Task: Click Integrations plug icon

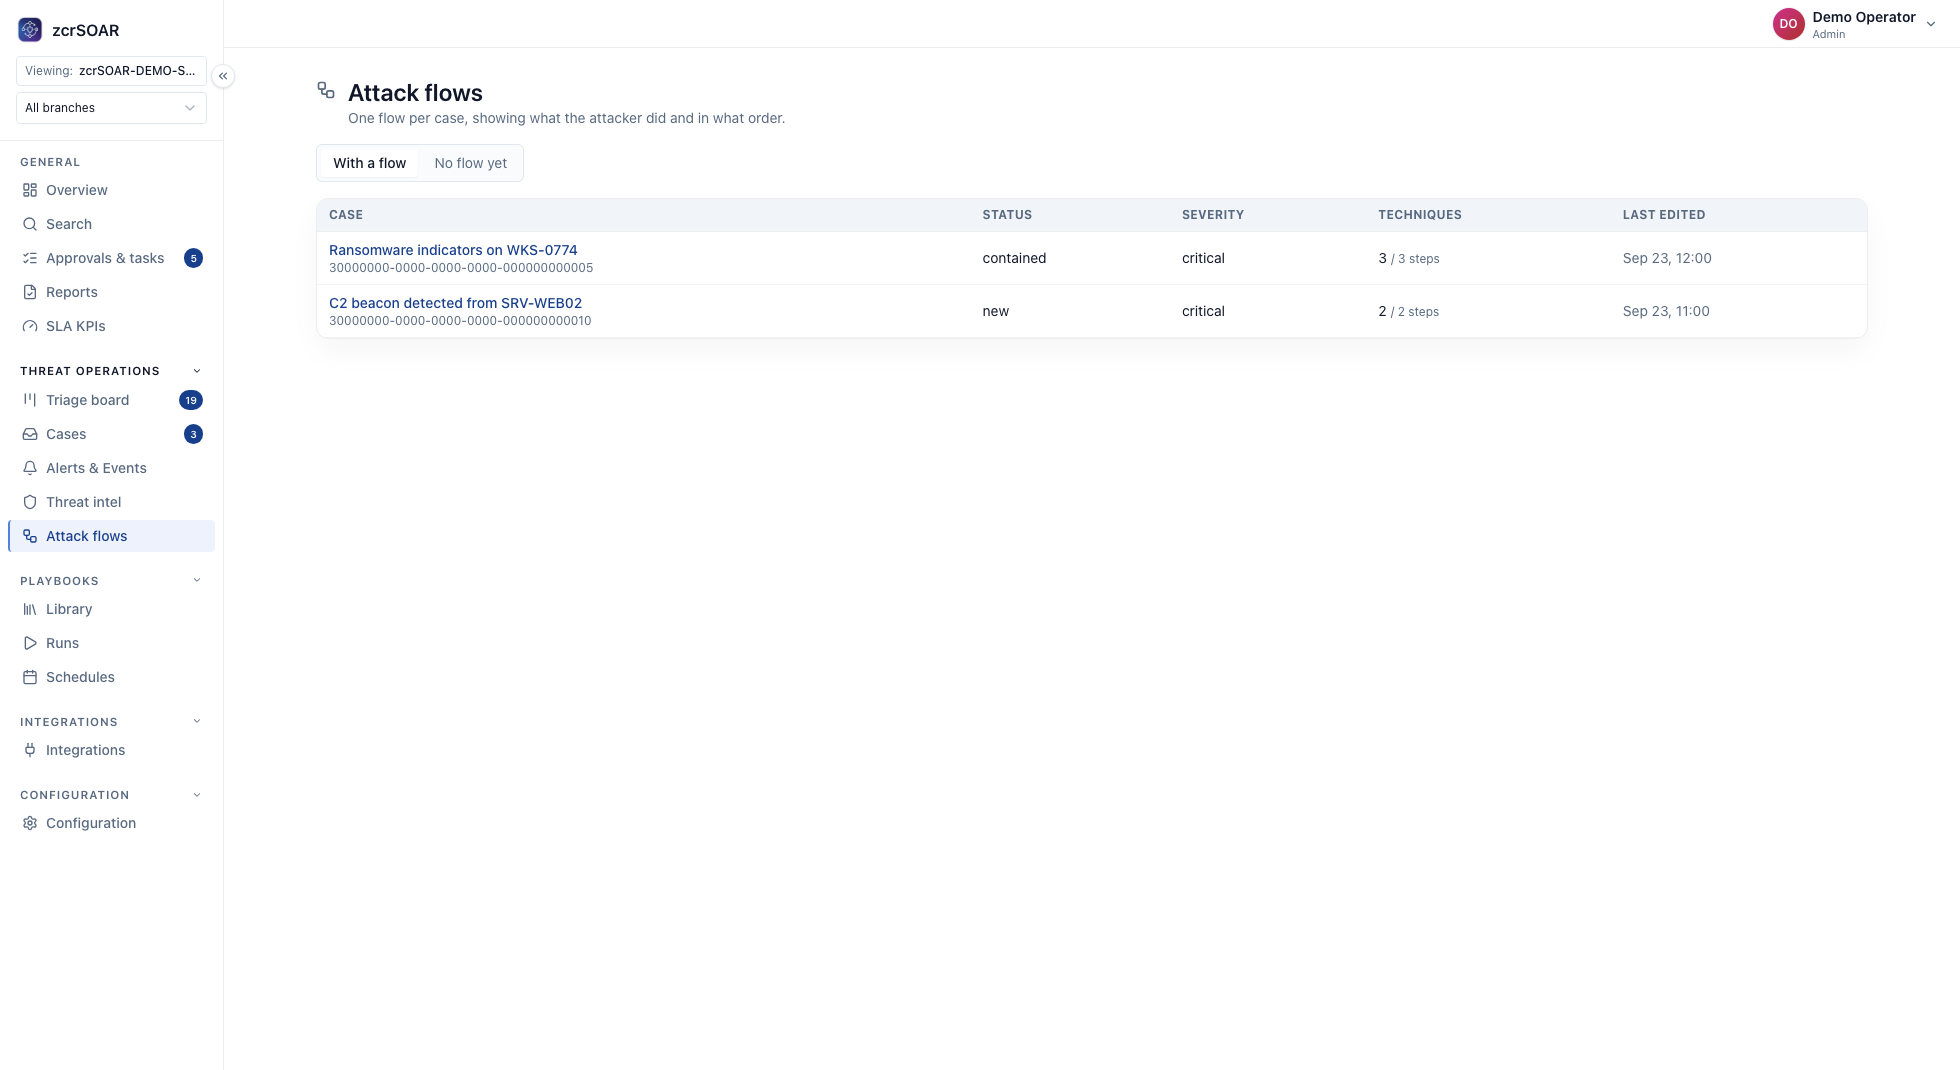Action: [x=30, y=750]
